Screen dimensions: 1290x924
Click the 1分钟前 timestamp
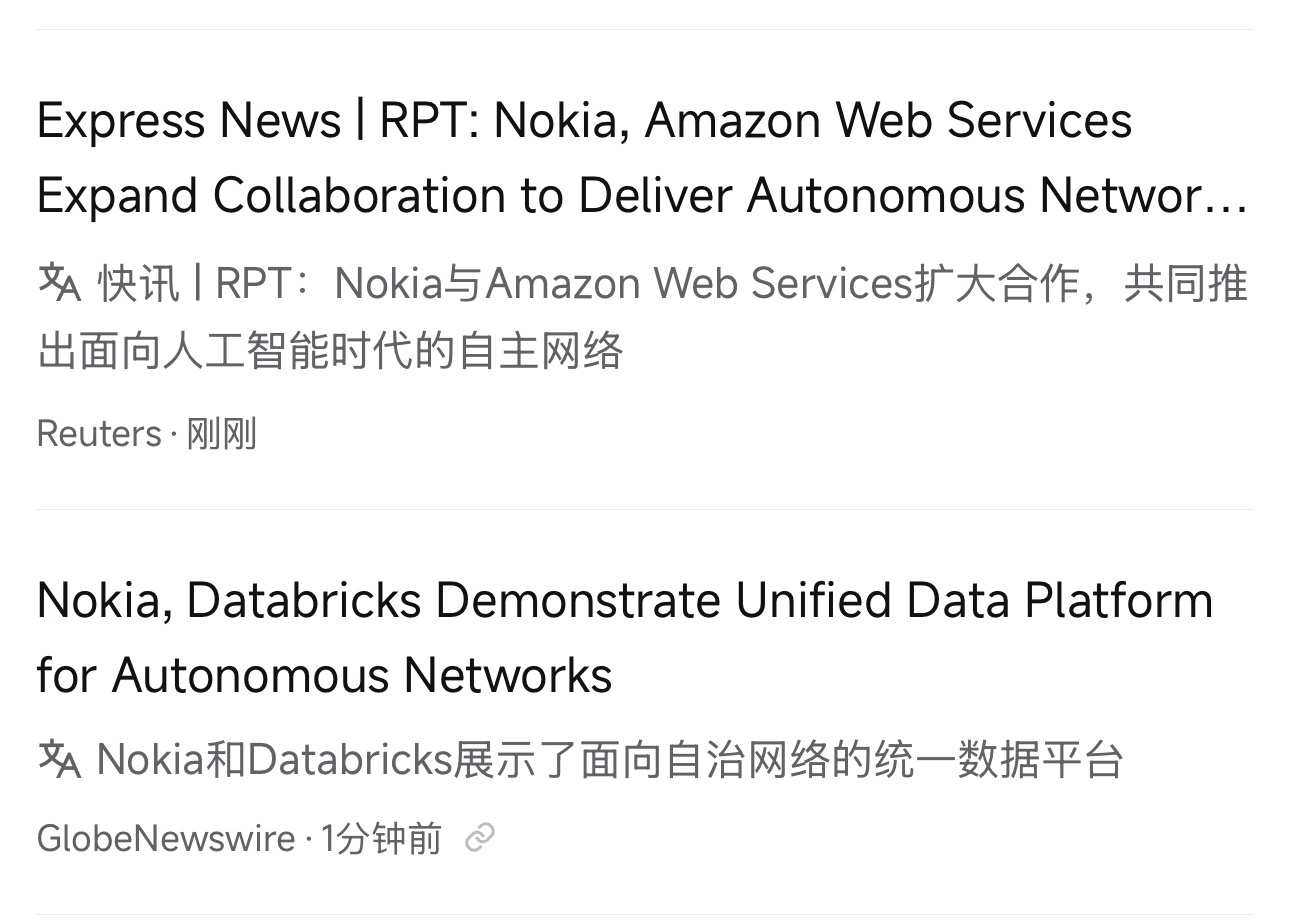pyautogui.click(x=381, y=839)
